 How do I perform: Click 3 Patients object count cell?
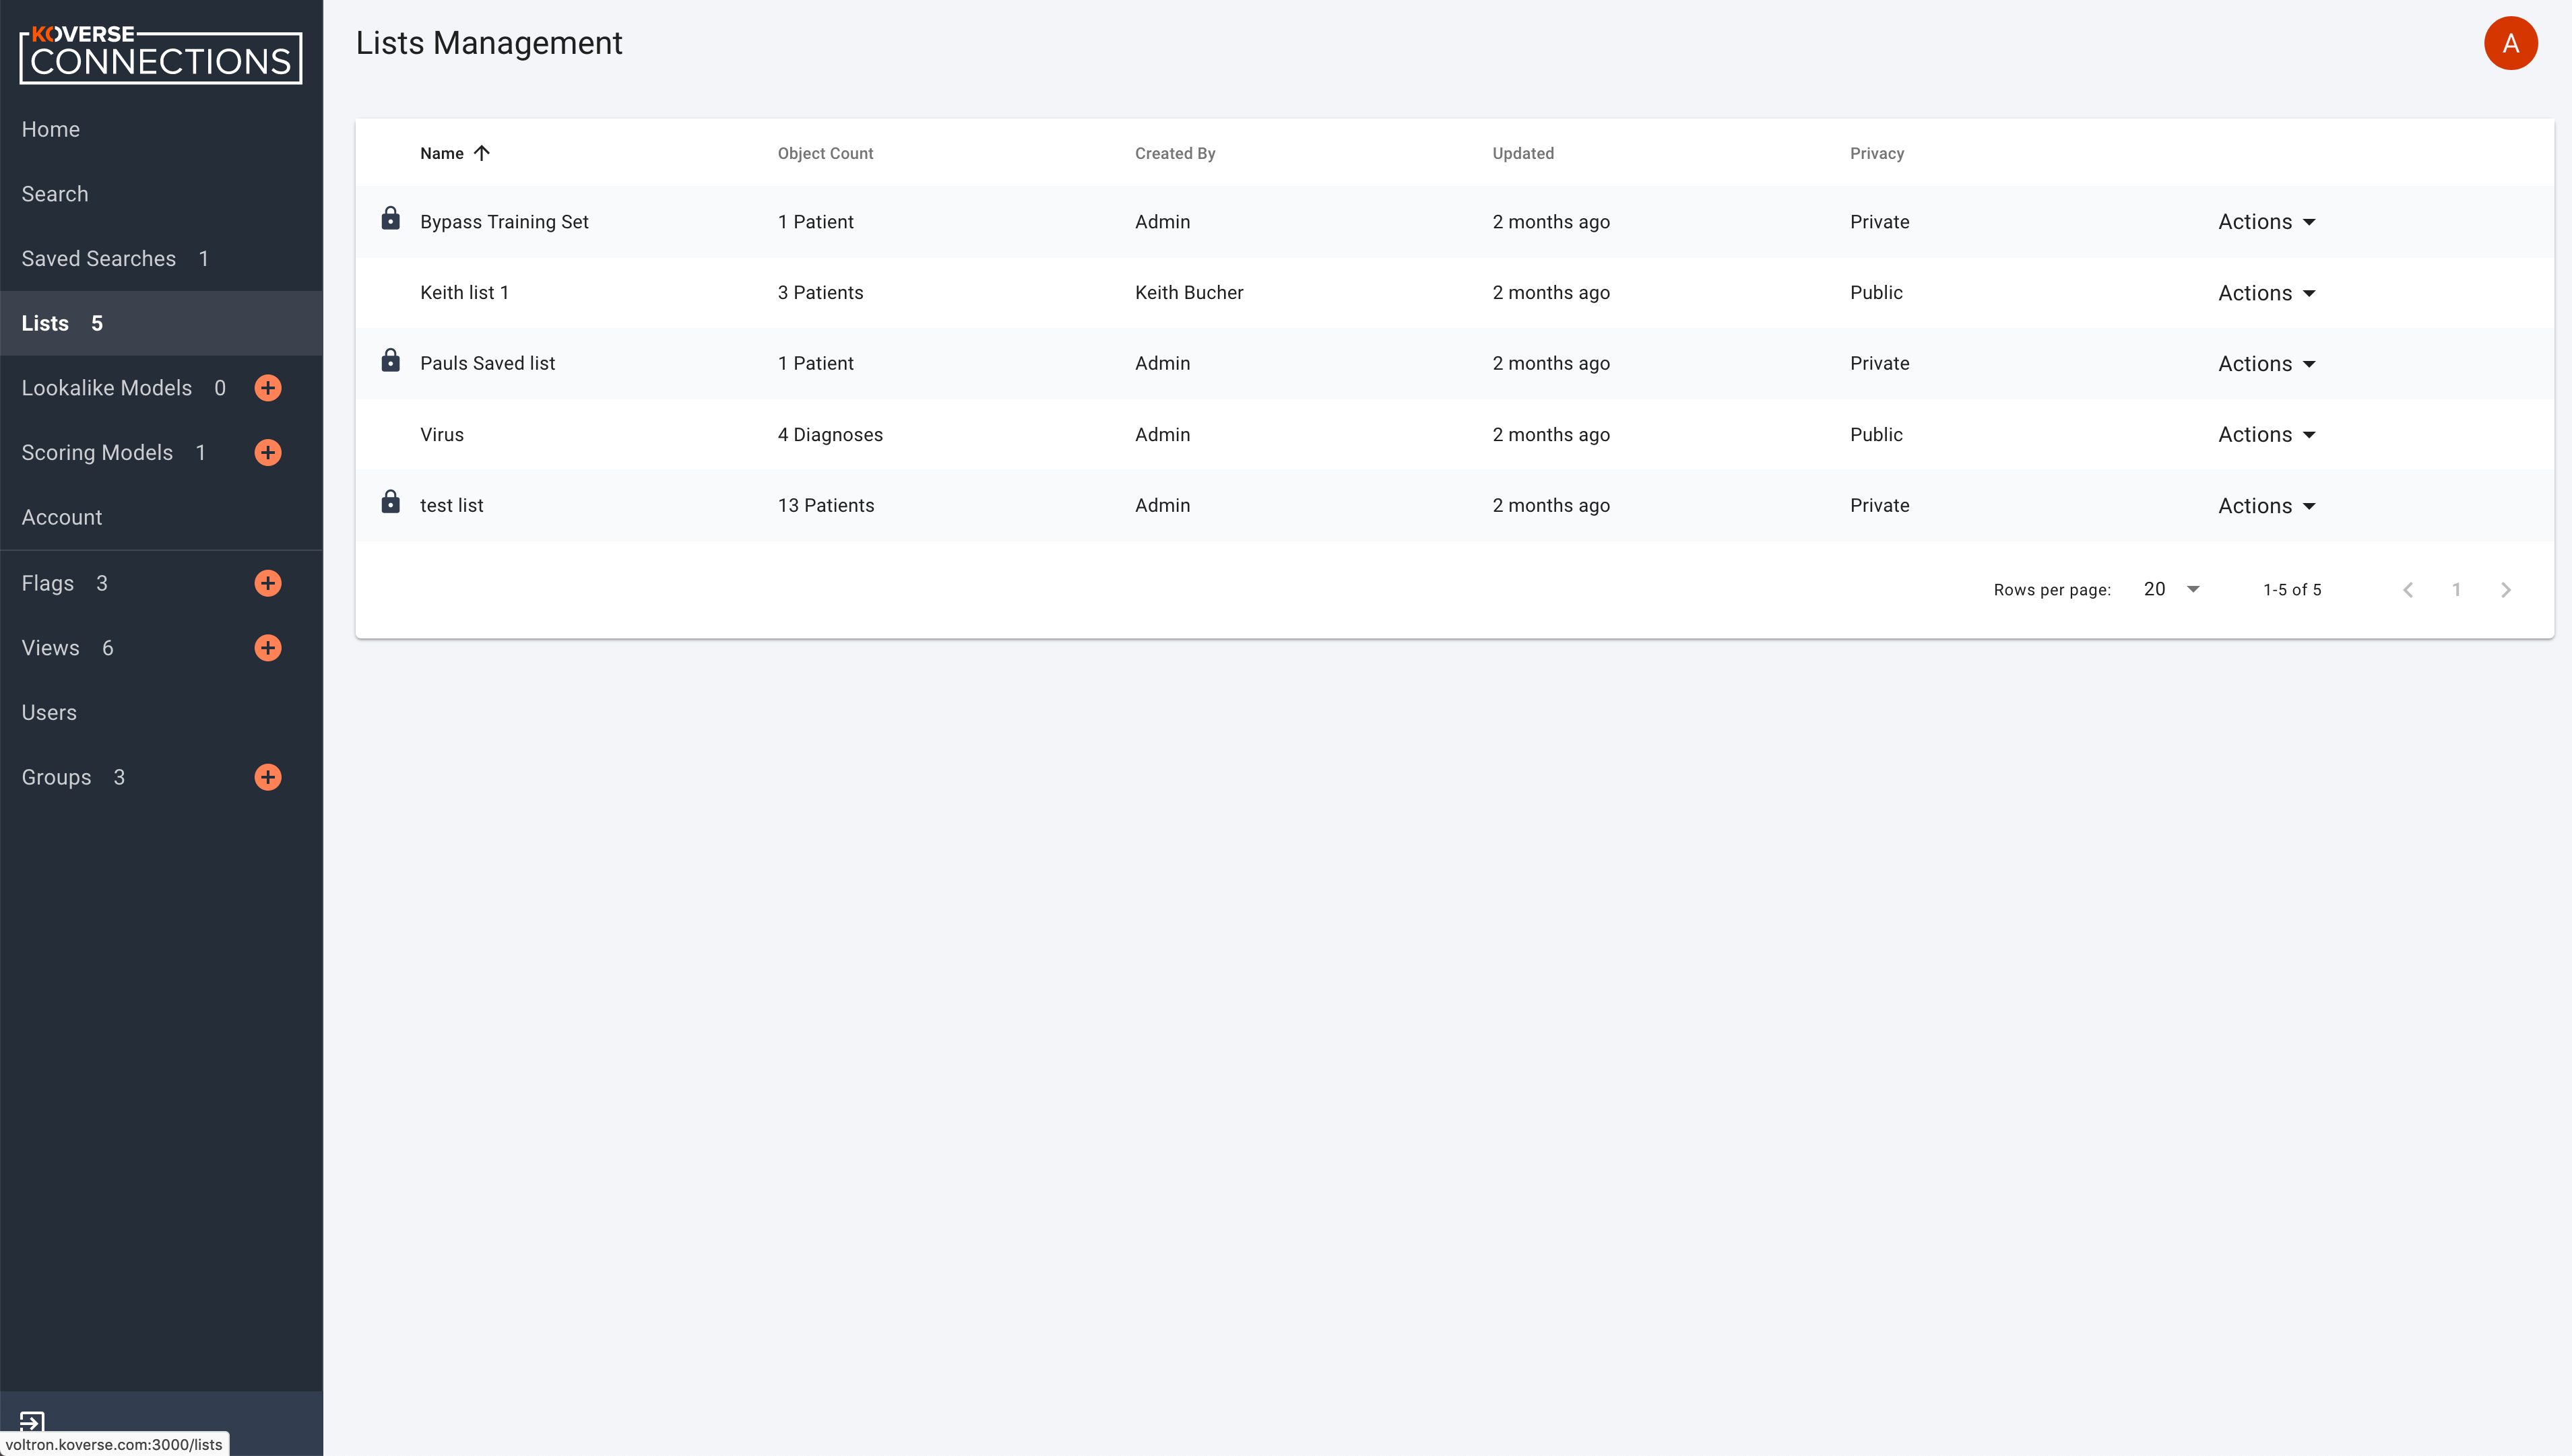[820, 292]
